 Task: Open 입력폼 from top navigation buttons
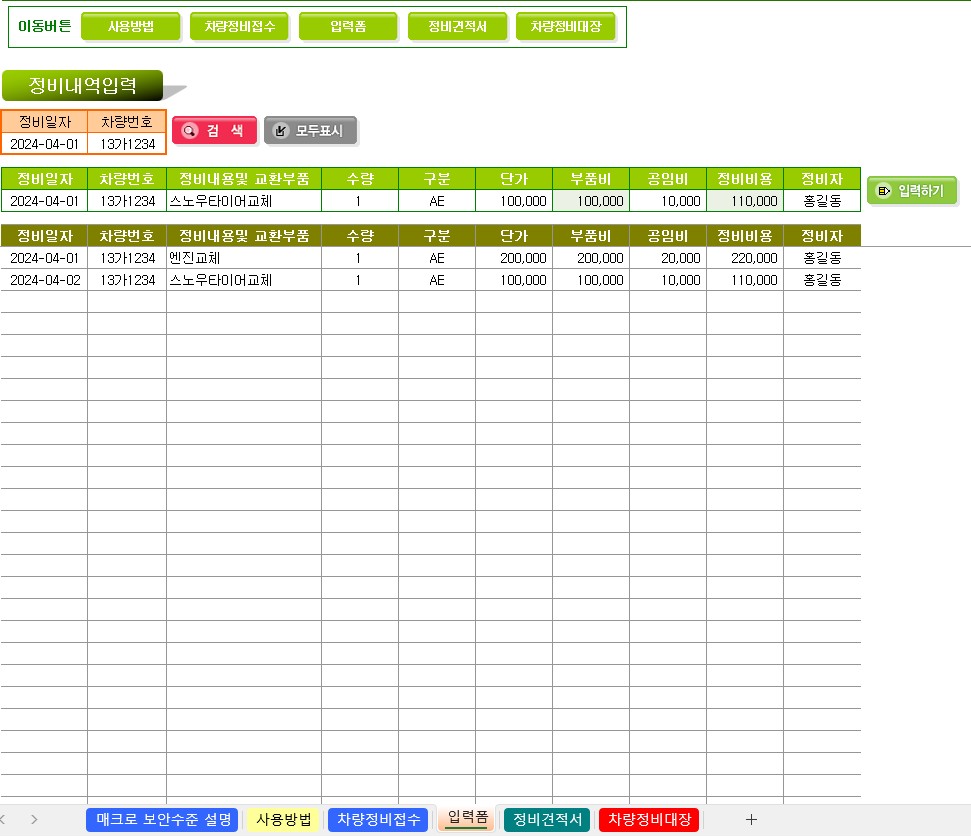point(348,27)
